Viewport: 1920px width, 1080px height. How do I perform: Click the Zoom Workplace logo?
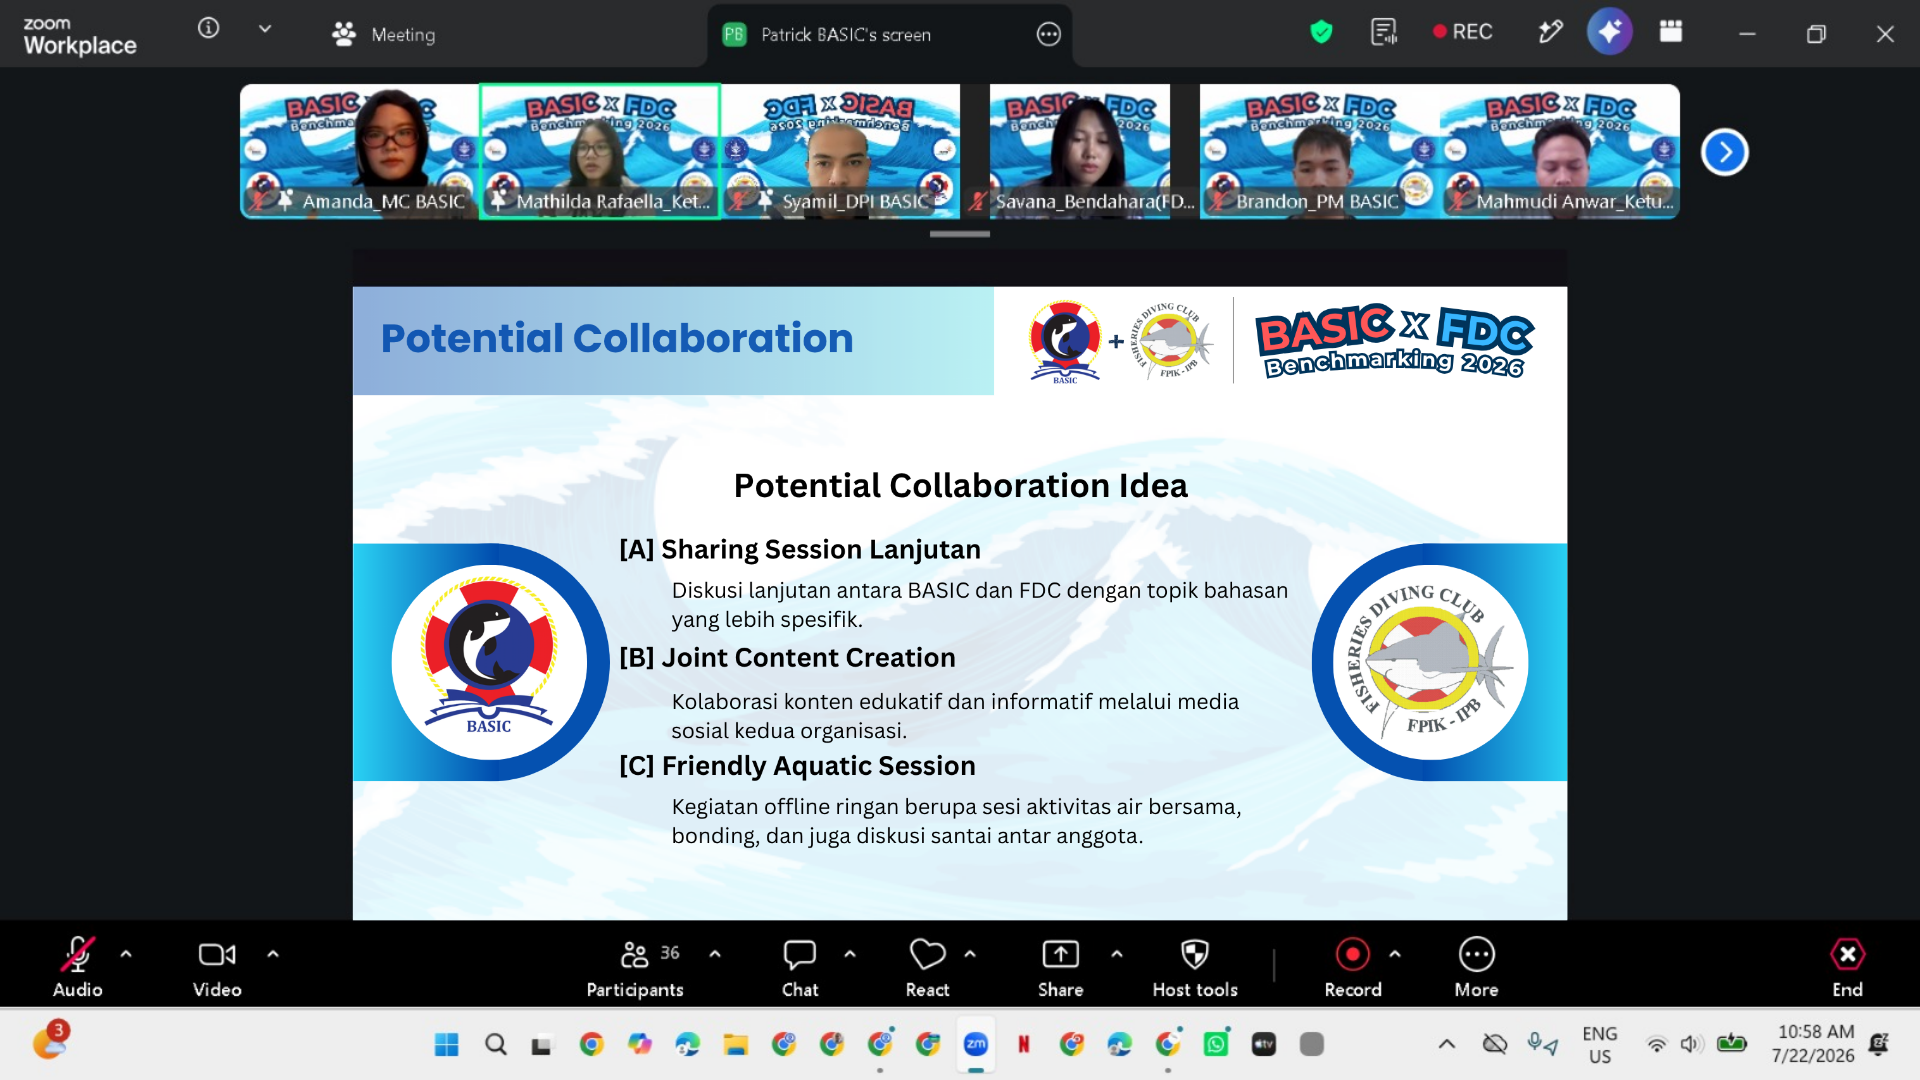click(x=80, y=36)
